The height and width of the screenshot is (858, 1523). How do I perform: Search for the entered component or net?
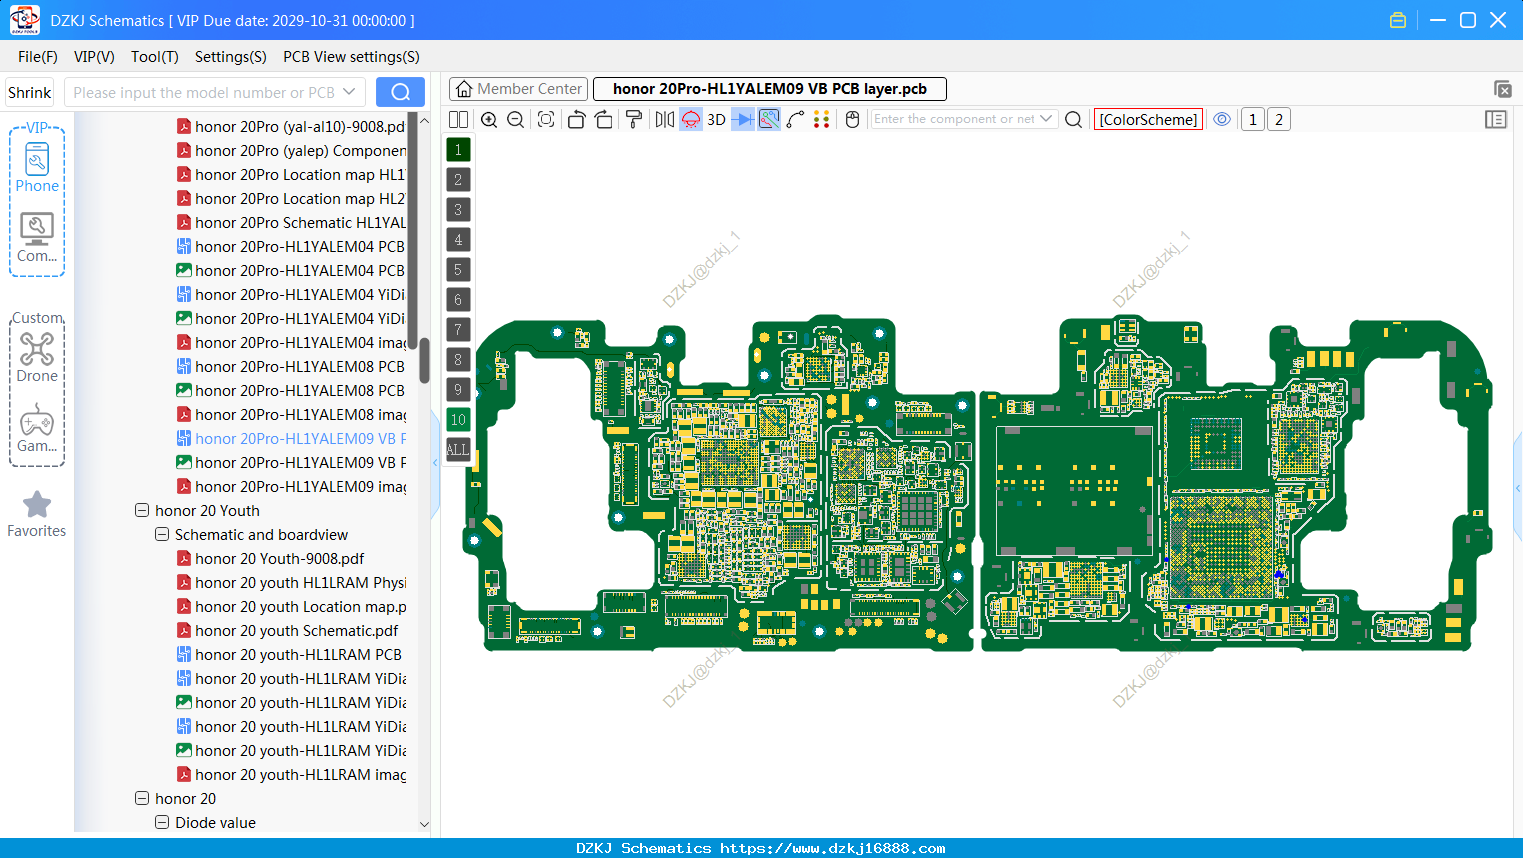1074,120
